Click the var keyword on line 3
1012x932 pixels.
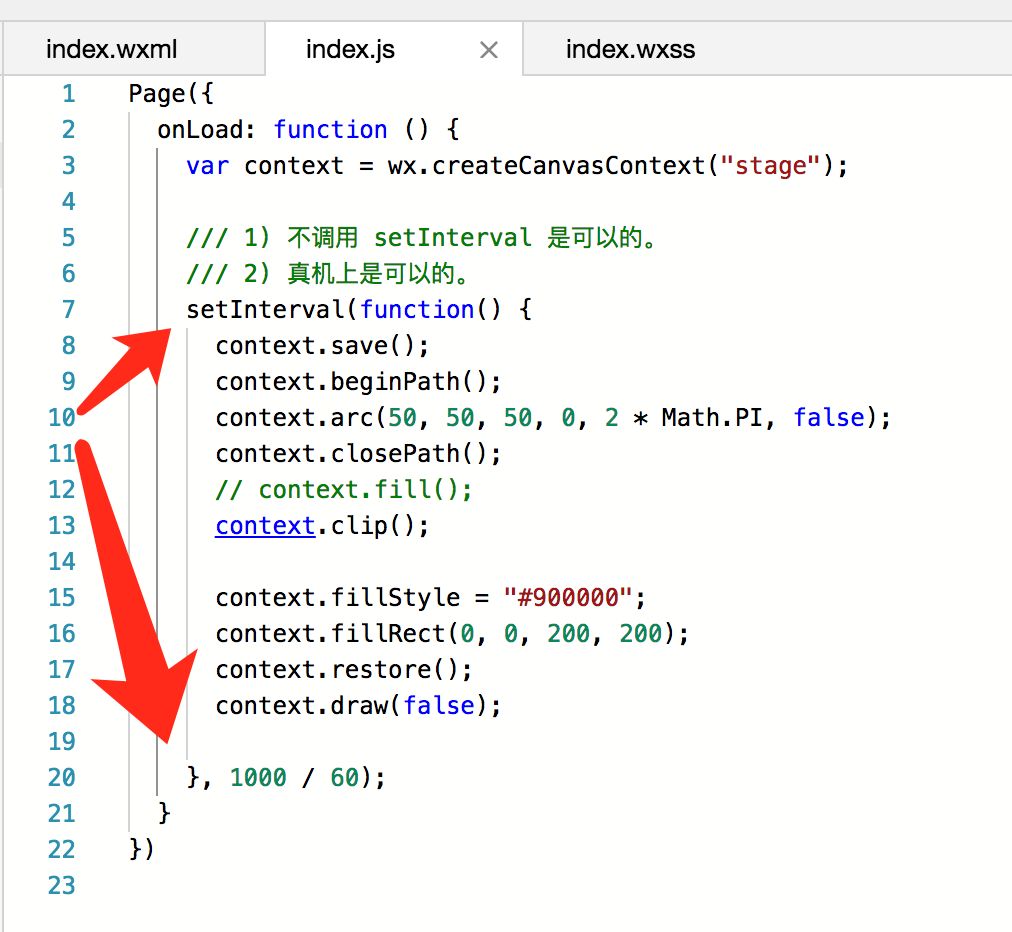click(x=207, y=166)
